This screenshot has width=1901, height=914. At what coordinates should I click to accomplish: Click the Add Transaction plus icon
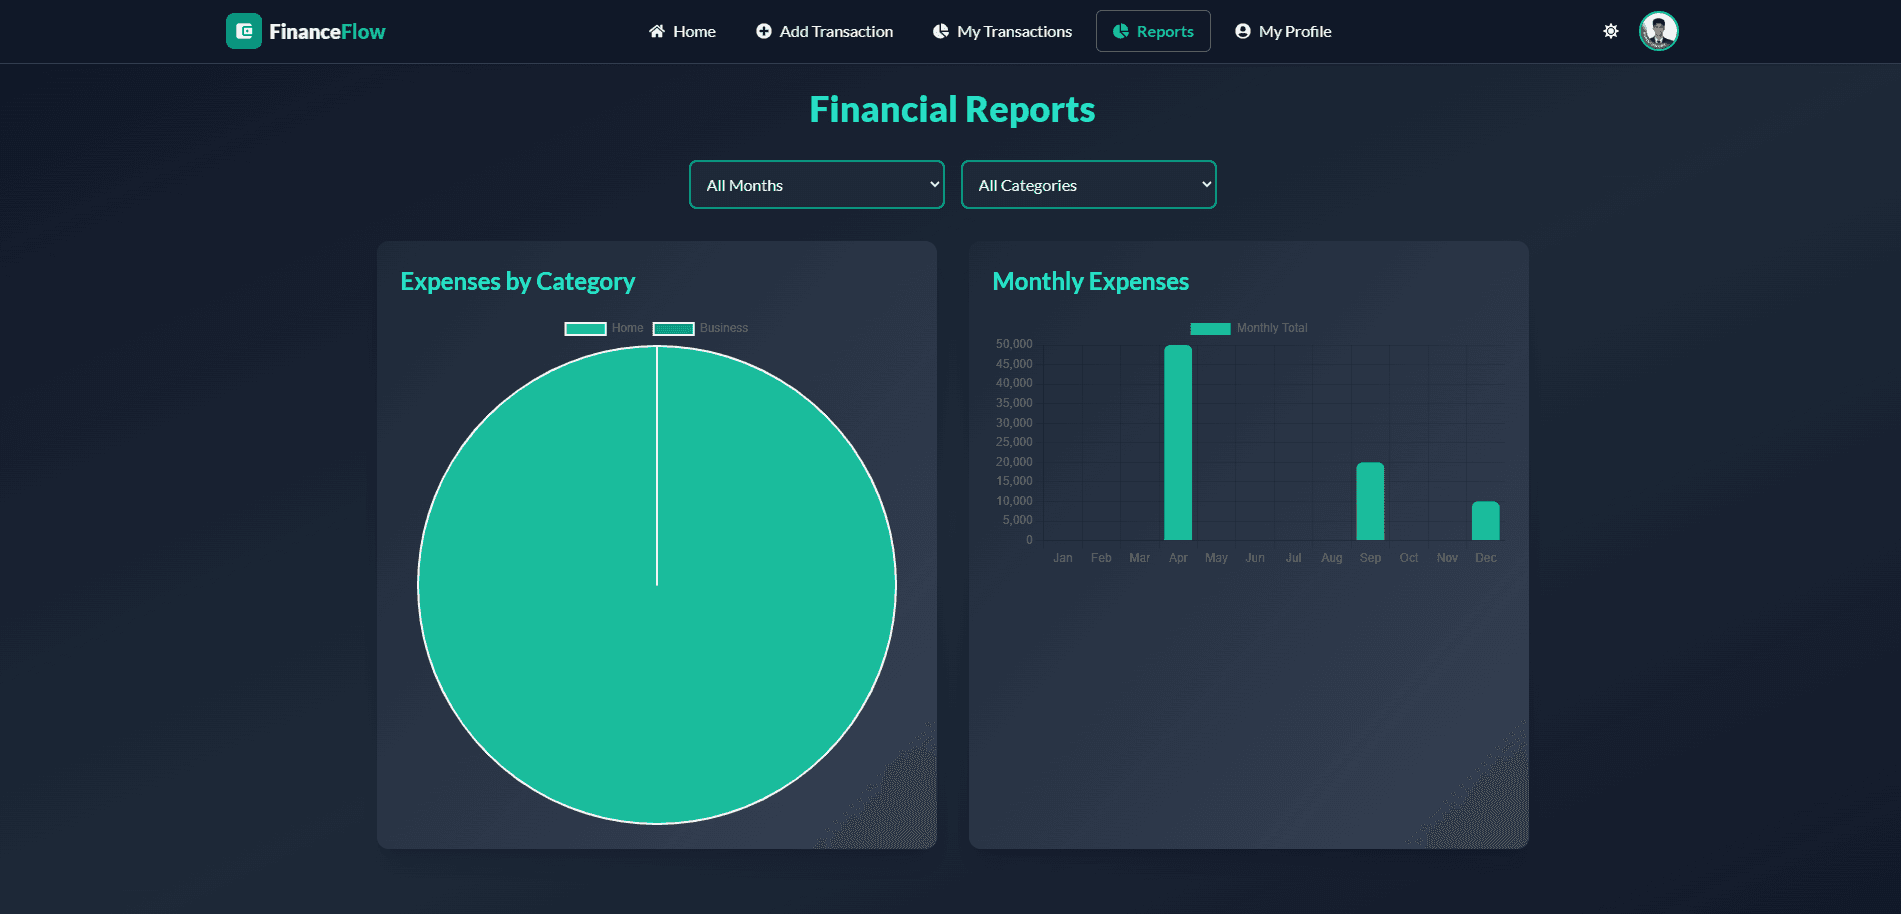(764, 31)
